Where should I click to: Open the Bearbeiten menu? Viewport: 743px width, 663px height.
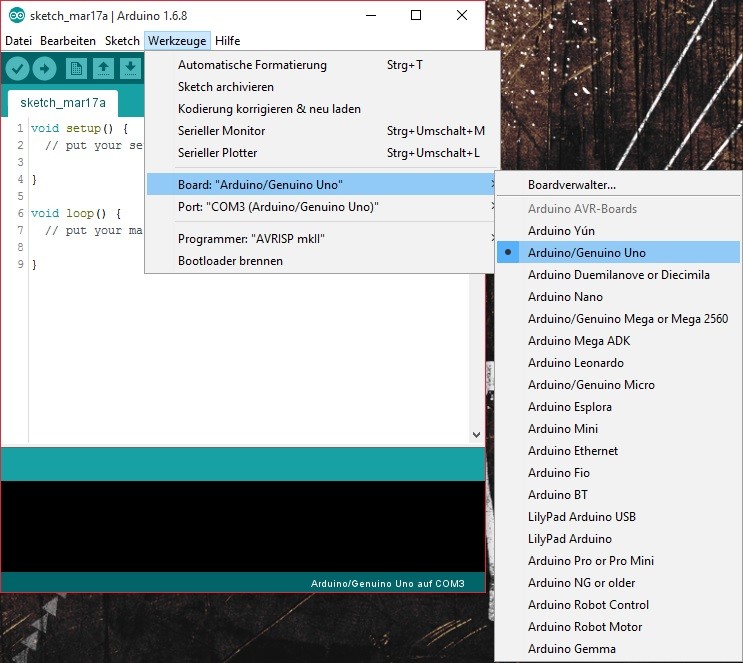pyautogui.click(x=68, y=41)
